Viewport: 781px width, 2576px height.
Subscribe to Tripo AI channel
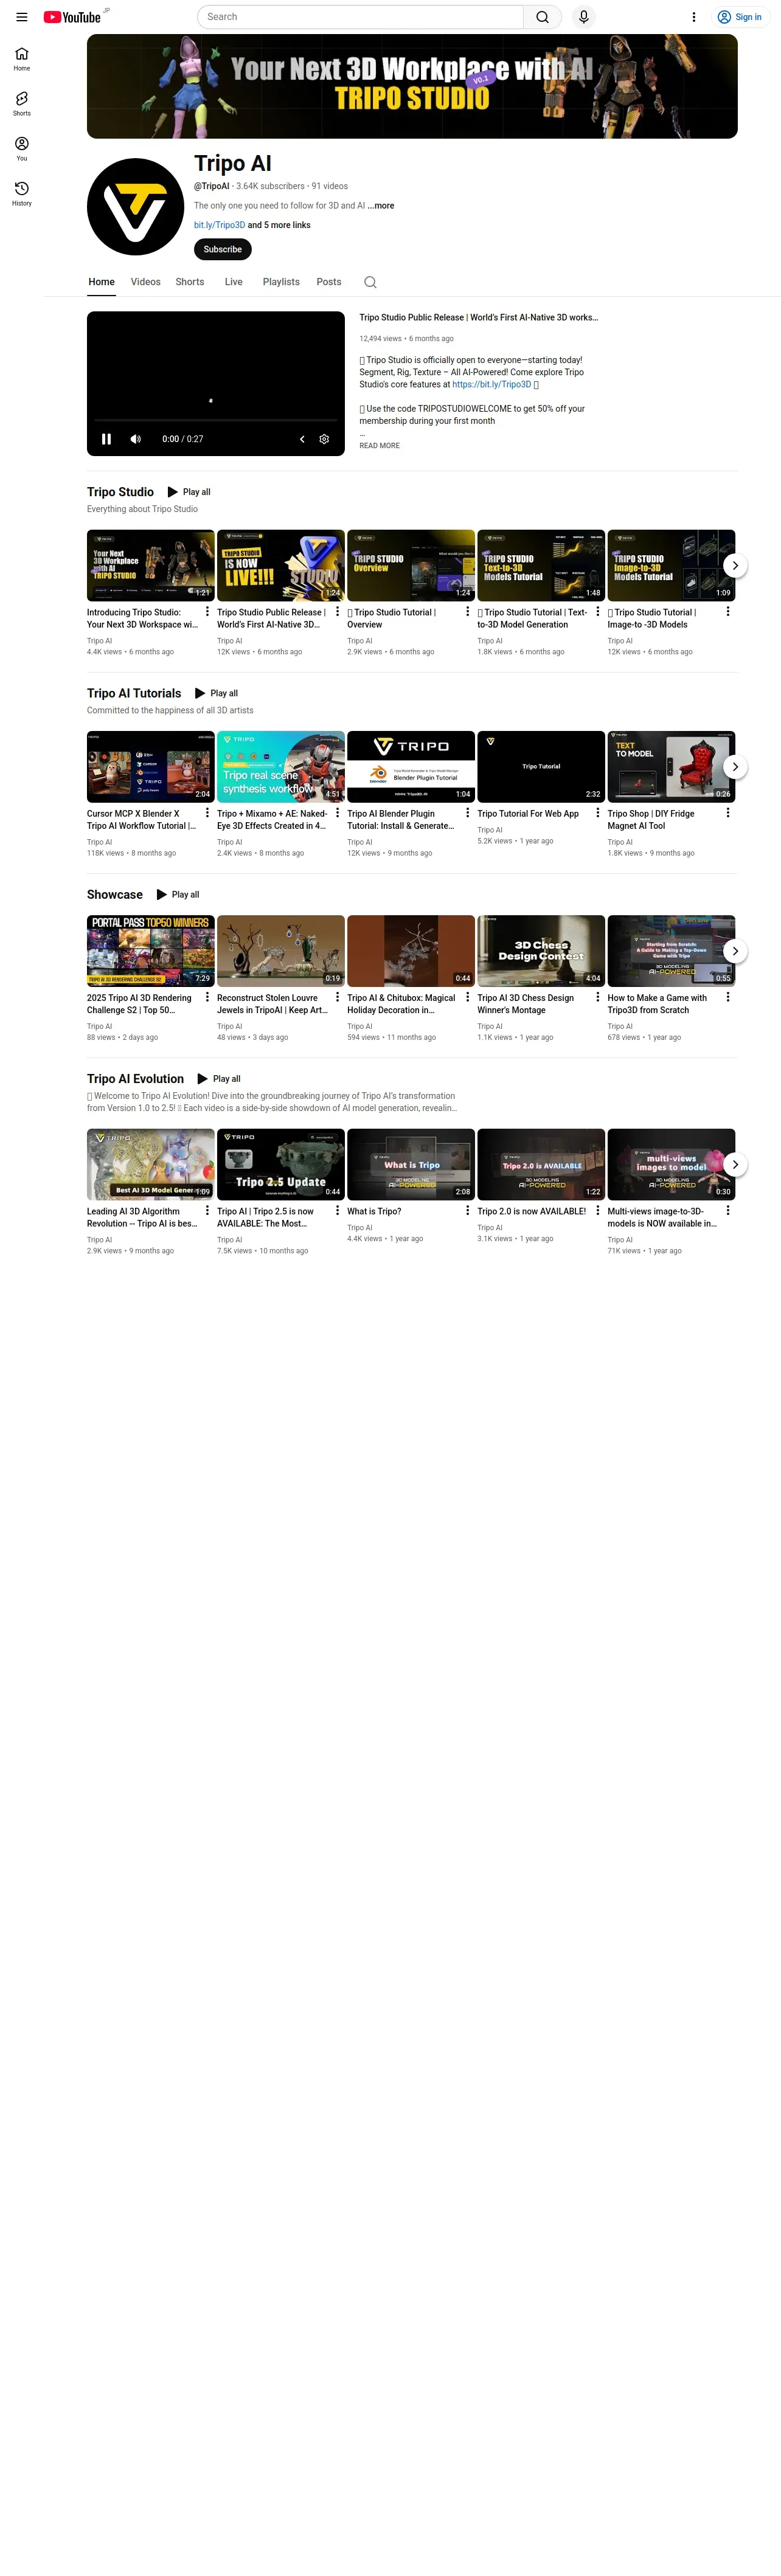(x=222, y=249)
